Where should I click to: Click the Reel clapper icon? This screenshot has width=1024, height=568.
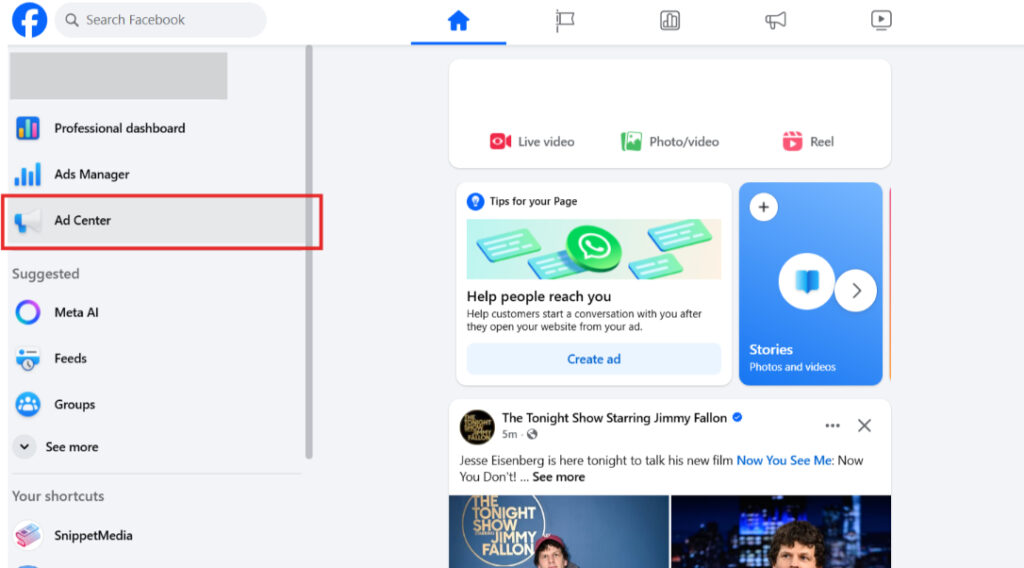pyautogui.click(x=792, y=141)
